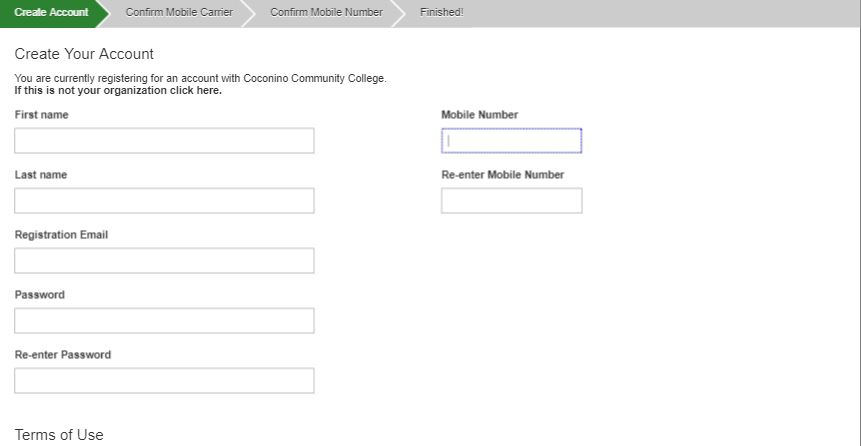Screen dimensions: 861x446
Task: Click the Mobile Number label
Action: pyautogui.click(x=479, y=115)
